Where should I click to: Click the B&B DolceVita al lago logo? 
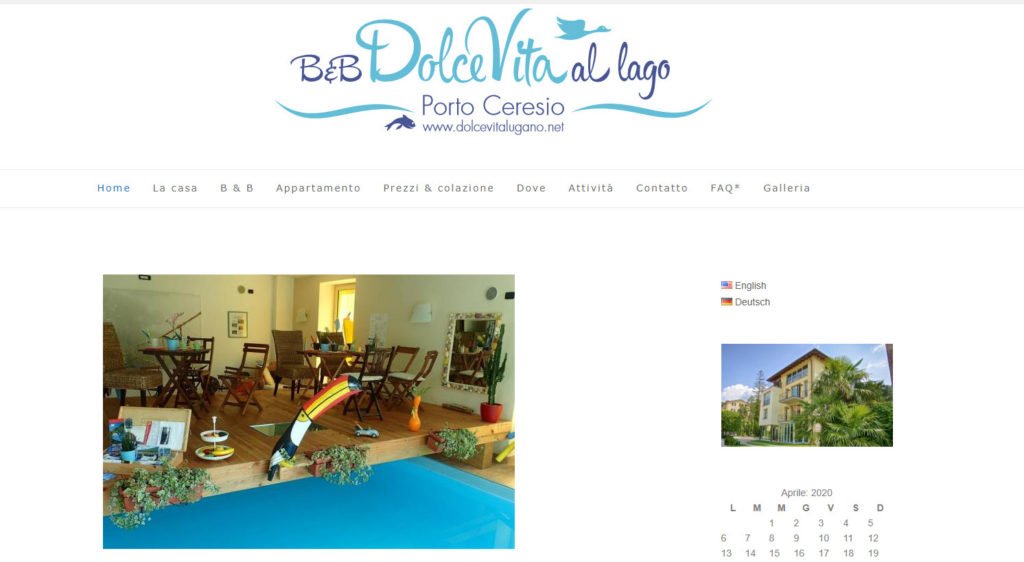(494, 72)
